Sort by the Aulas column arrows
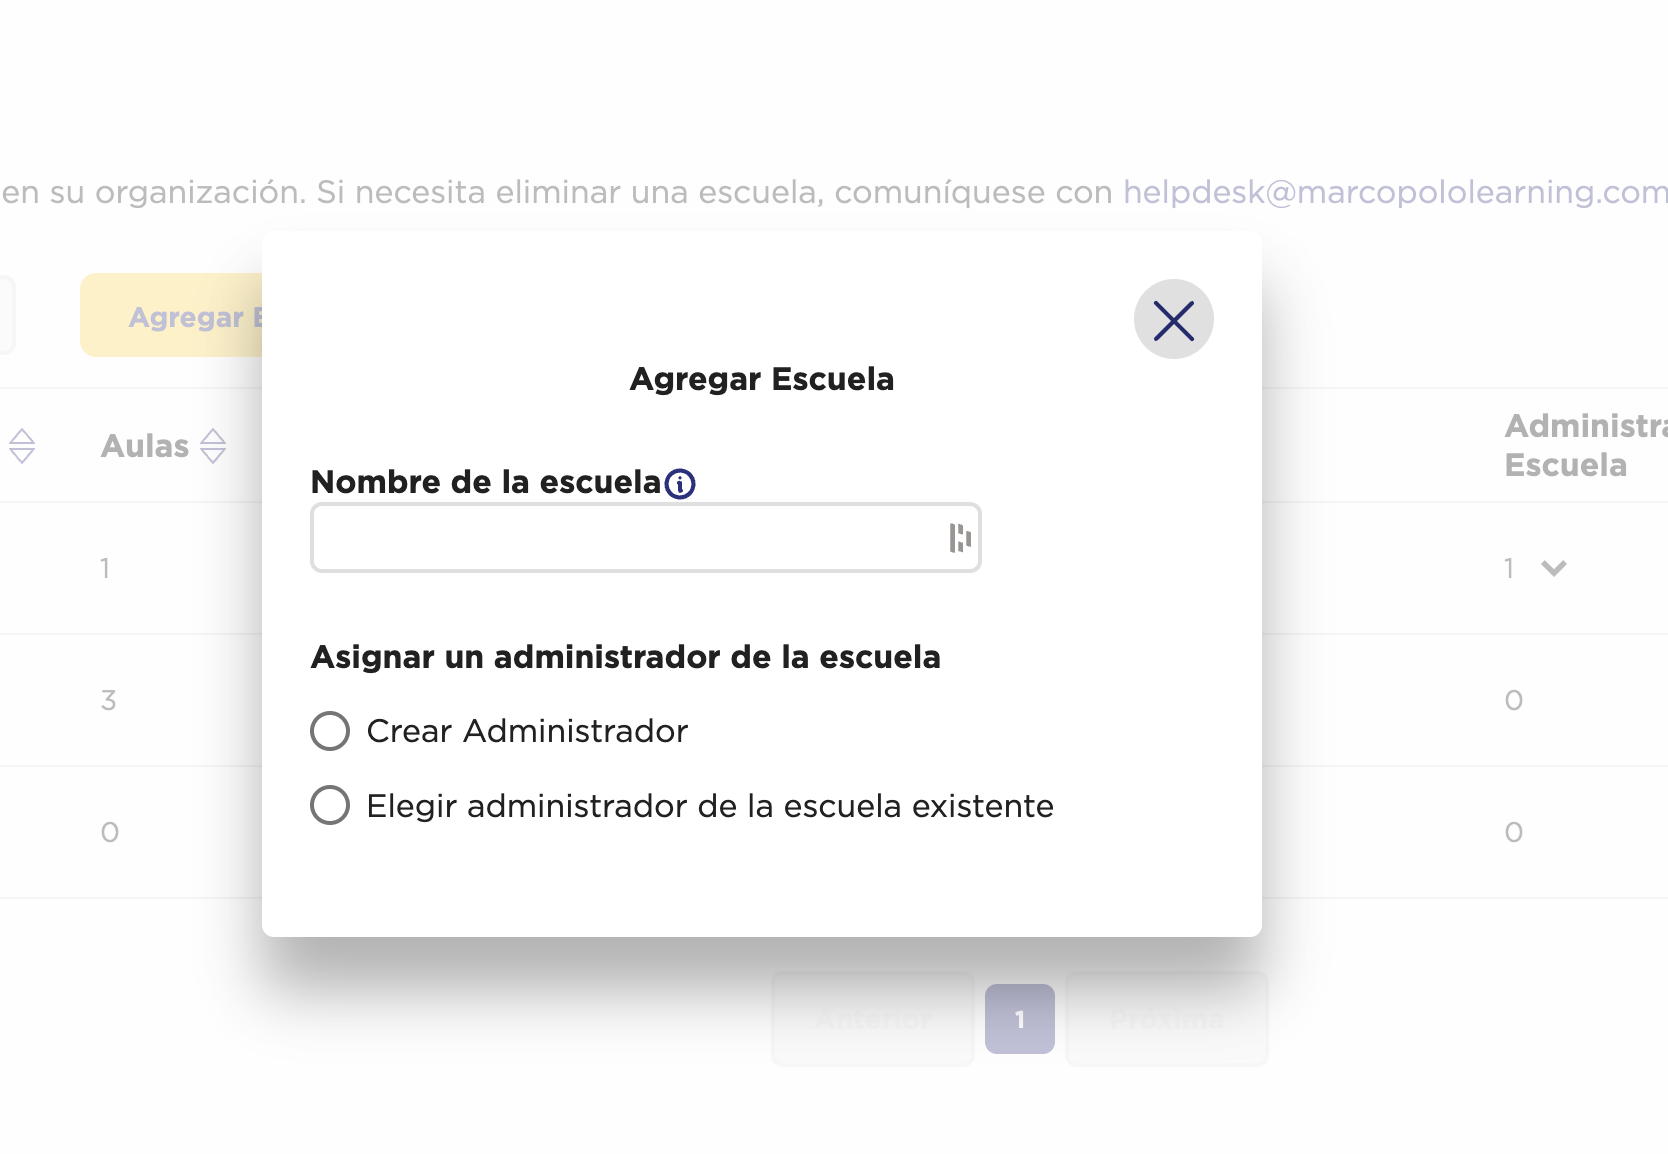Image resolution: width=1668 pixels, height=1154 pixels. (213, 446)
